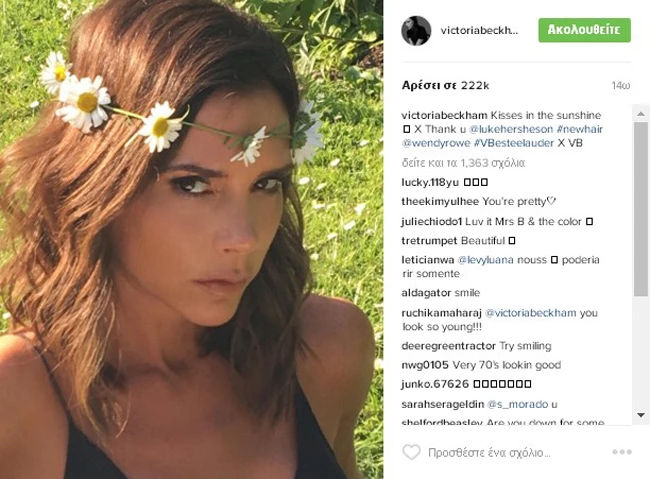Click the scrollbar down arrow in comments

click(641, 415)
